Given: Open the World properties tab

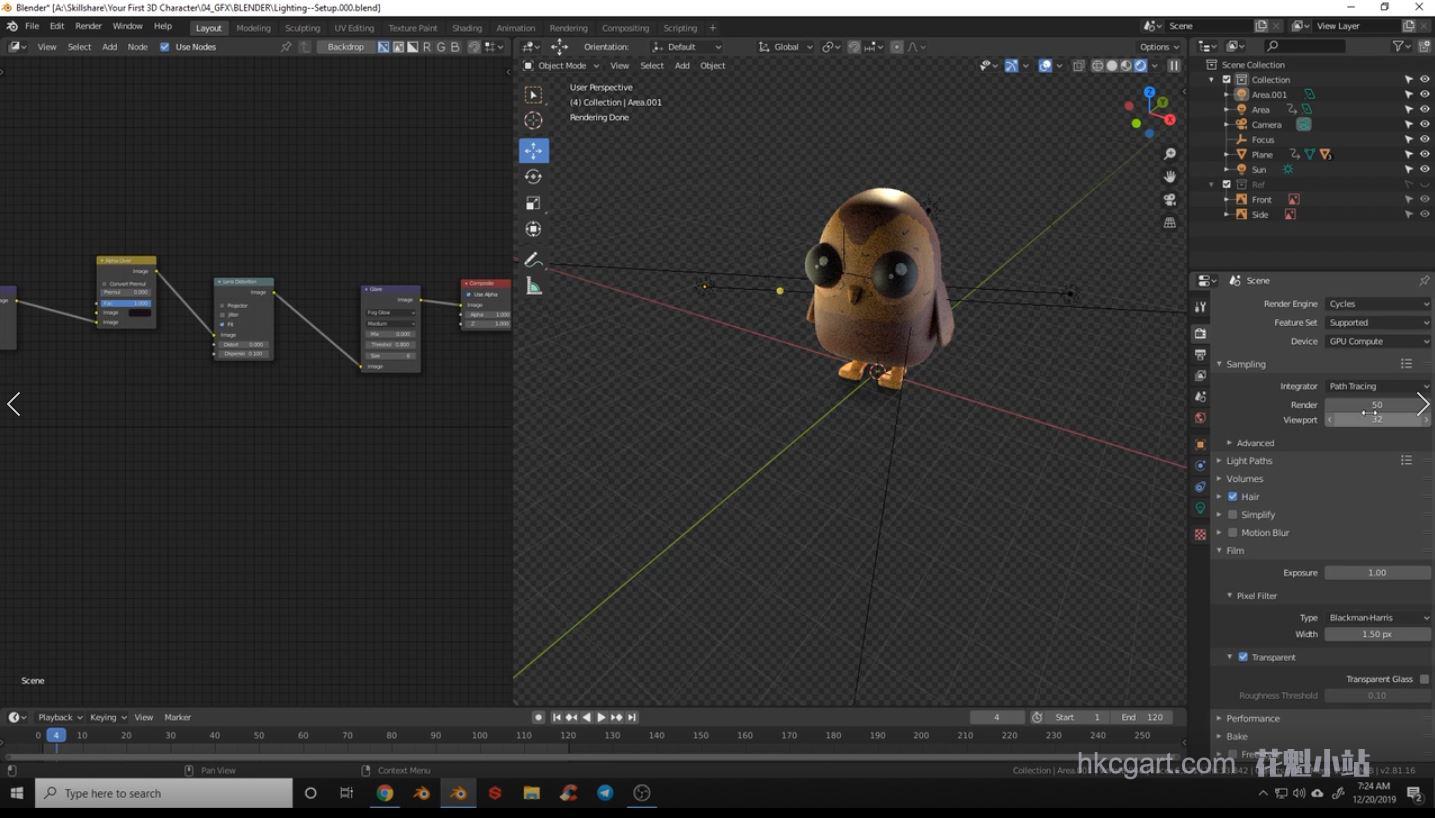Looking at the screenshot, I should pos(1200,418).
